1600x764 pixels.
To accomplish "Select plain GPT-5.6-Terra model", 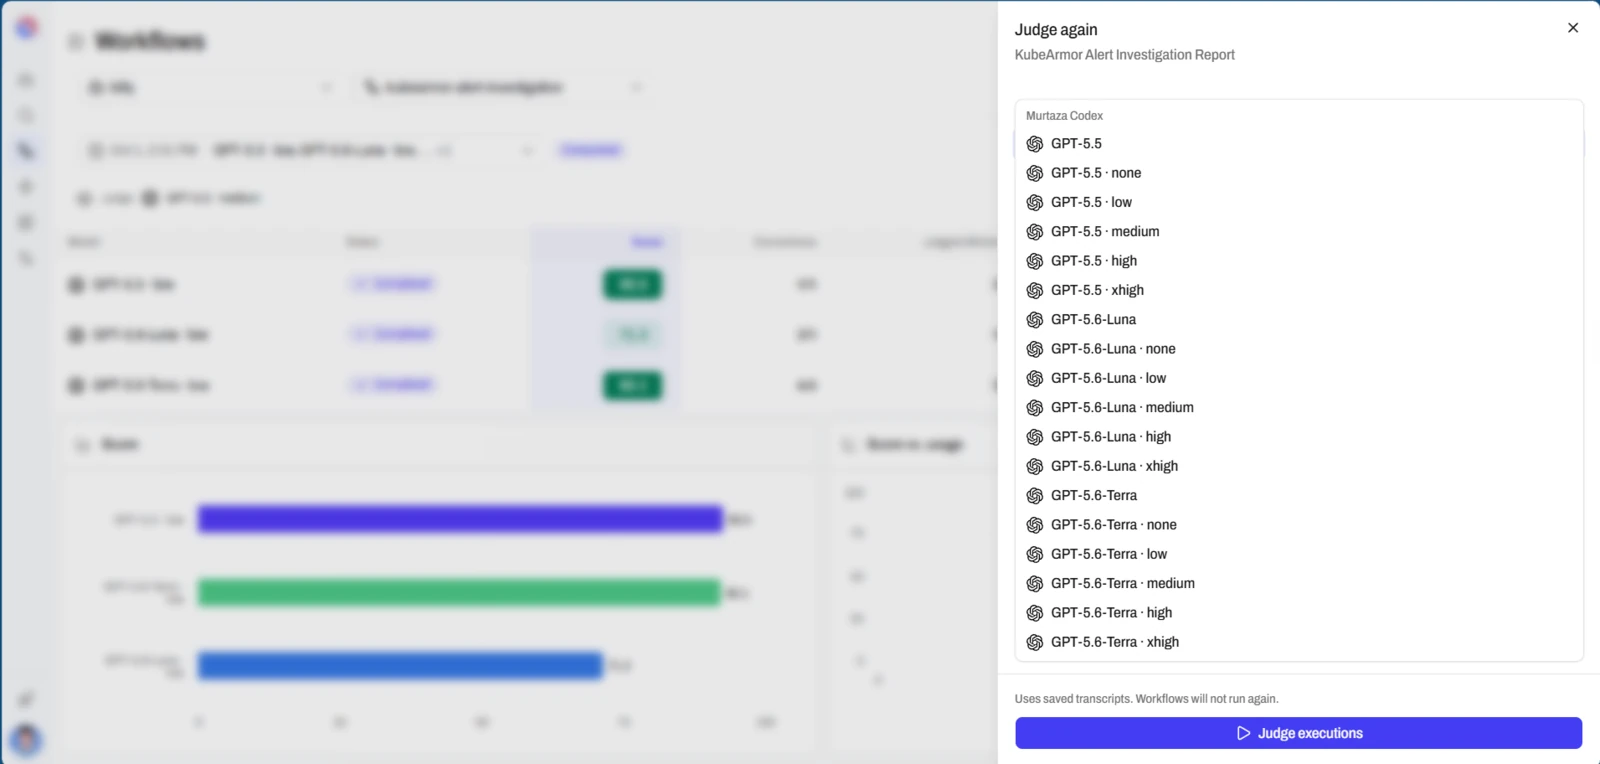I will tap(1299, 496).
